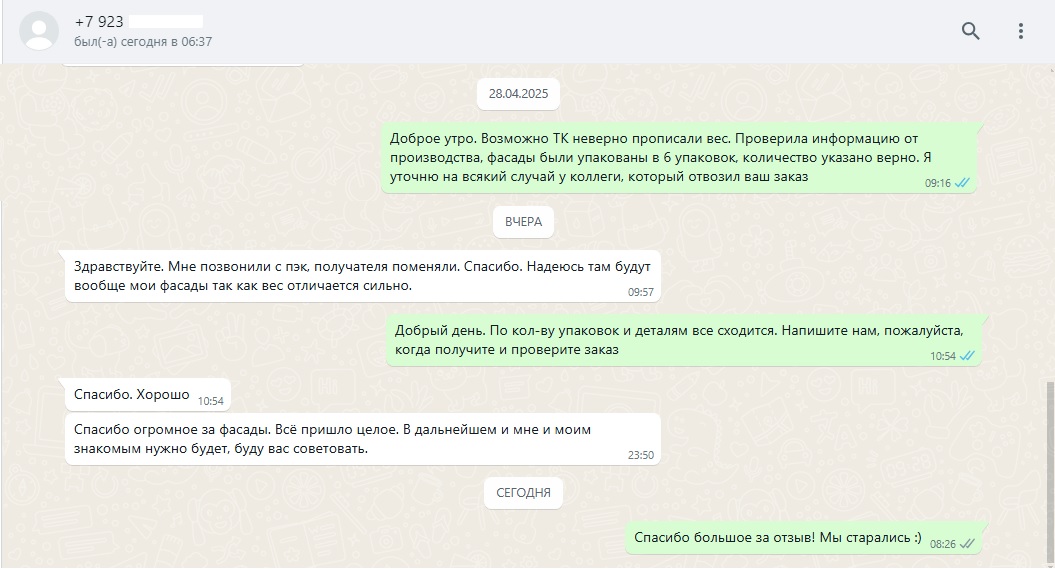Select message 'Добрый день. По кол-ву упаковок'
The image size is (1055, 569).
click(683, 340)
